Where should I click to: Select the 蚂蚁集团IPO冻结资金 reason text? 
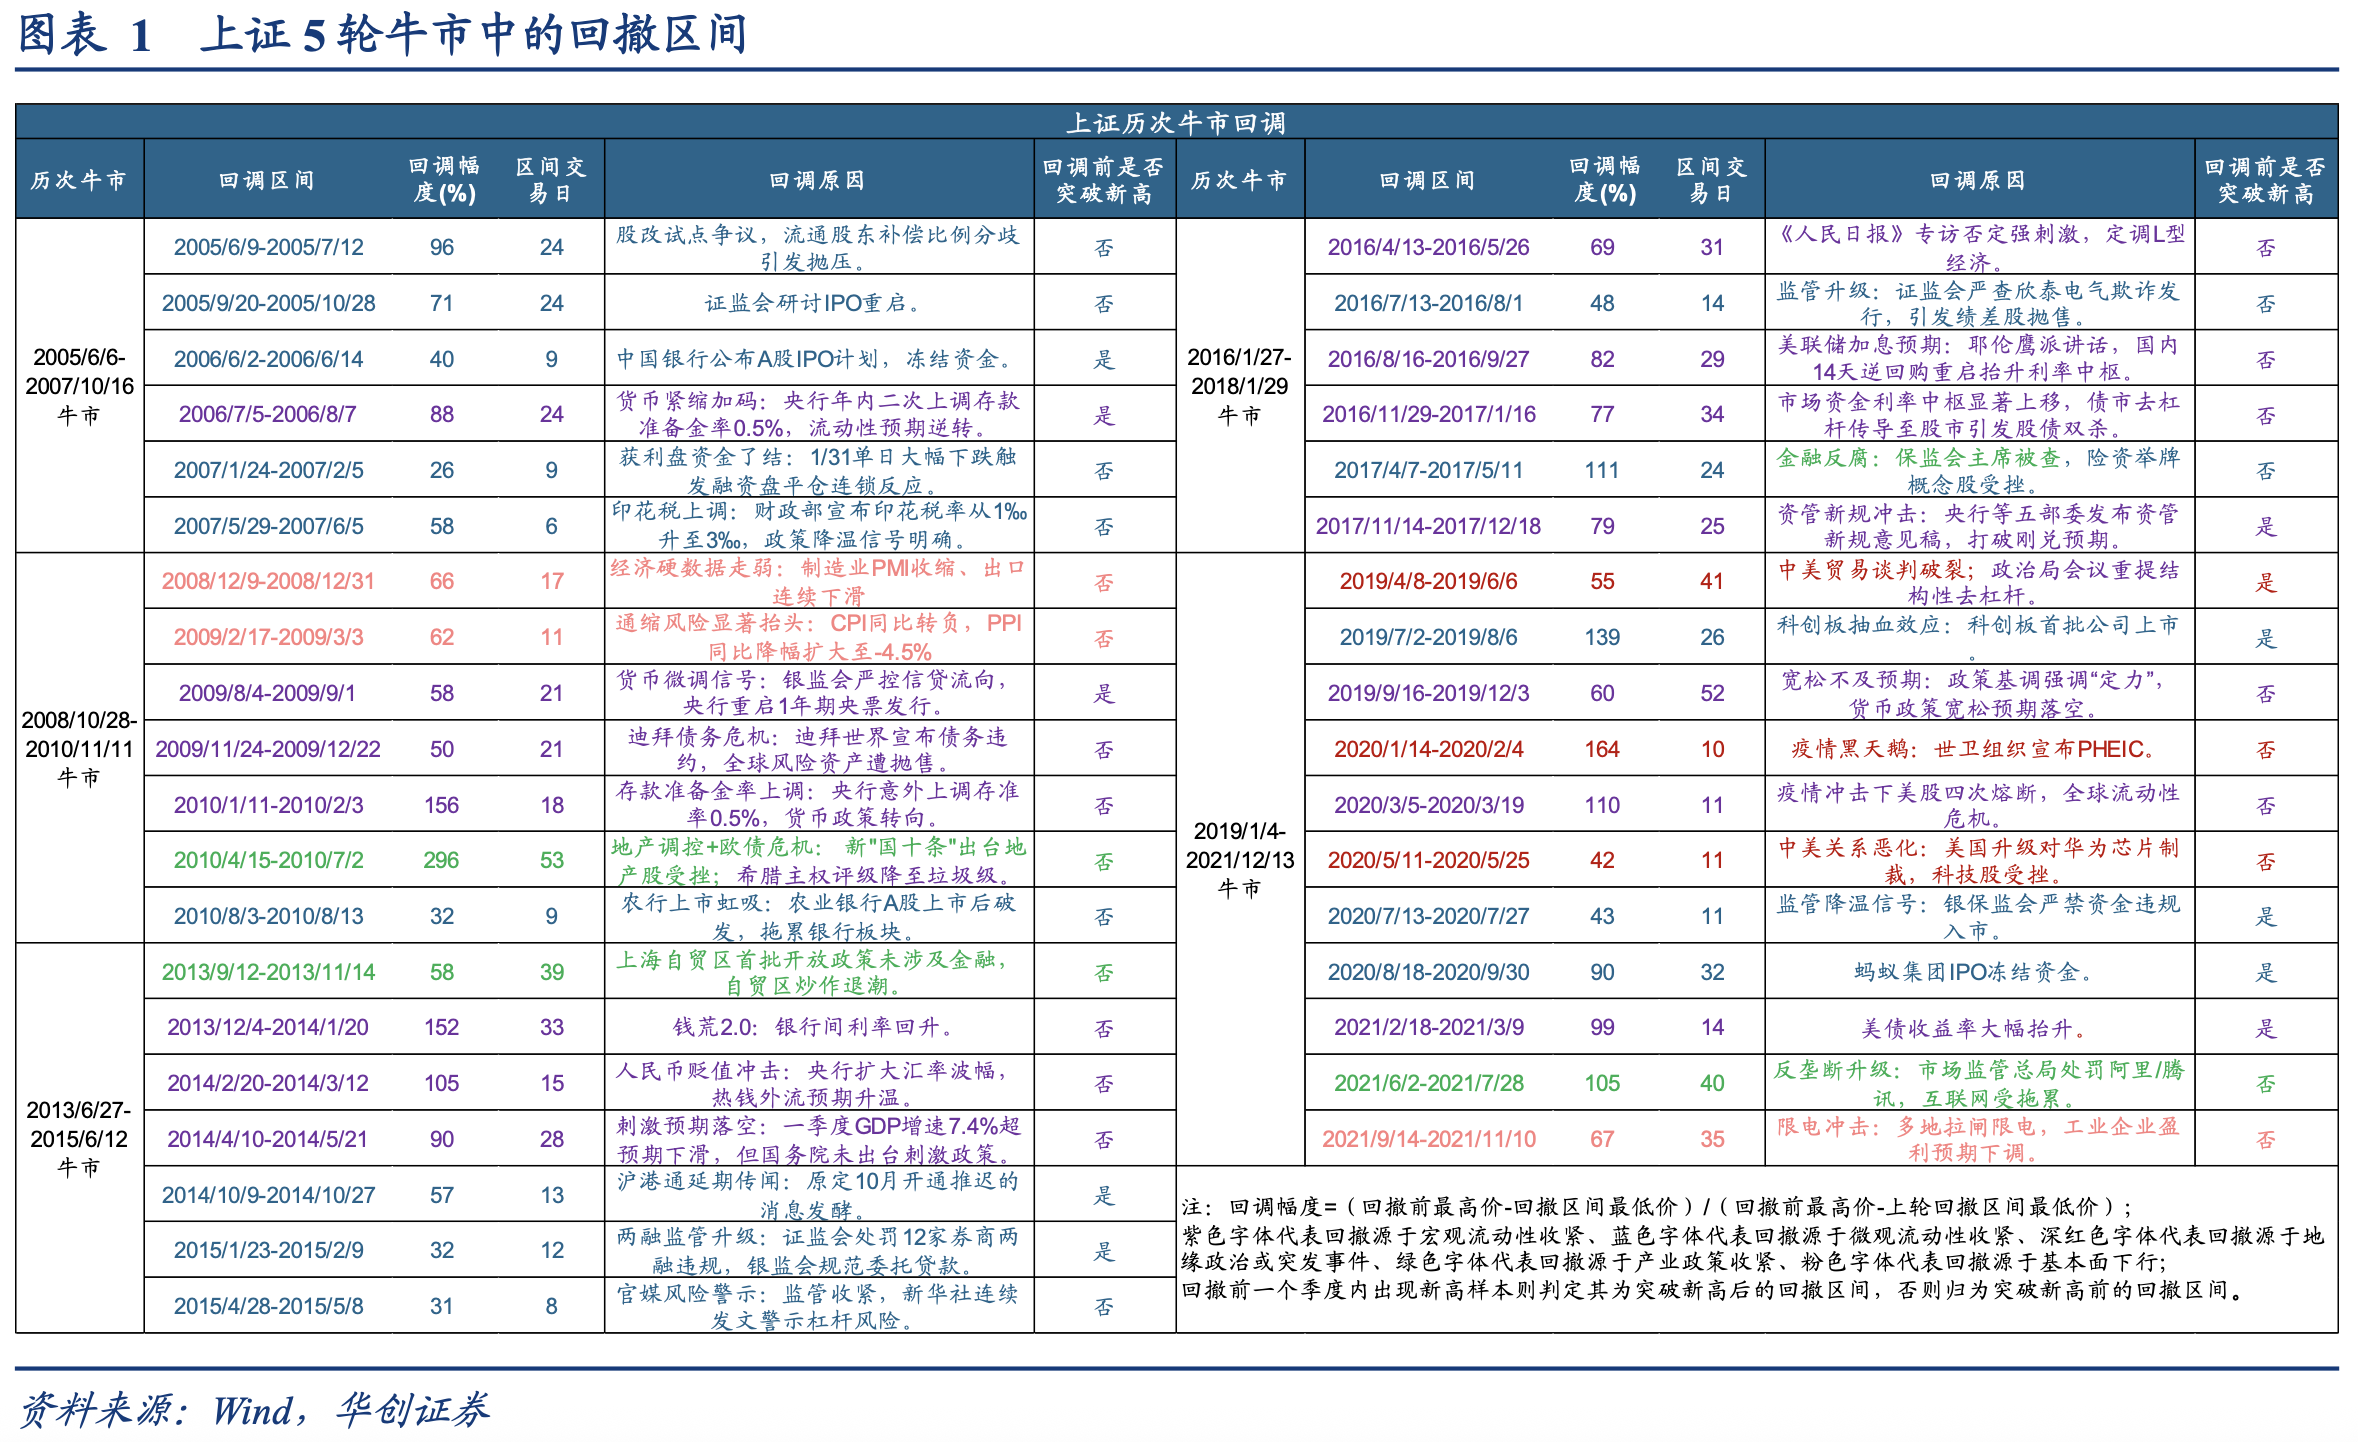click(1972, 972)
